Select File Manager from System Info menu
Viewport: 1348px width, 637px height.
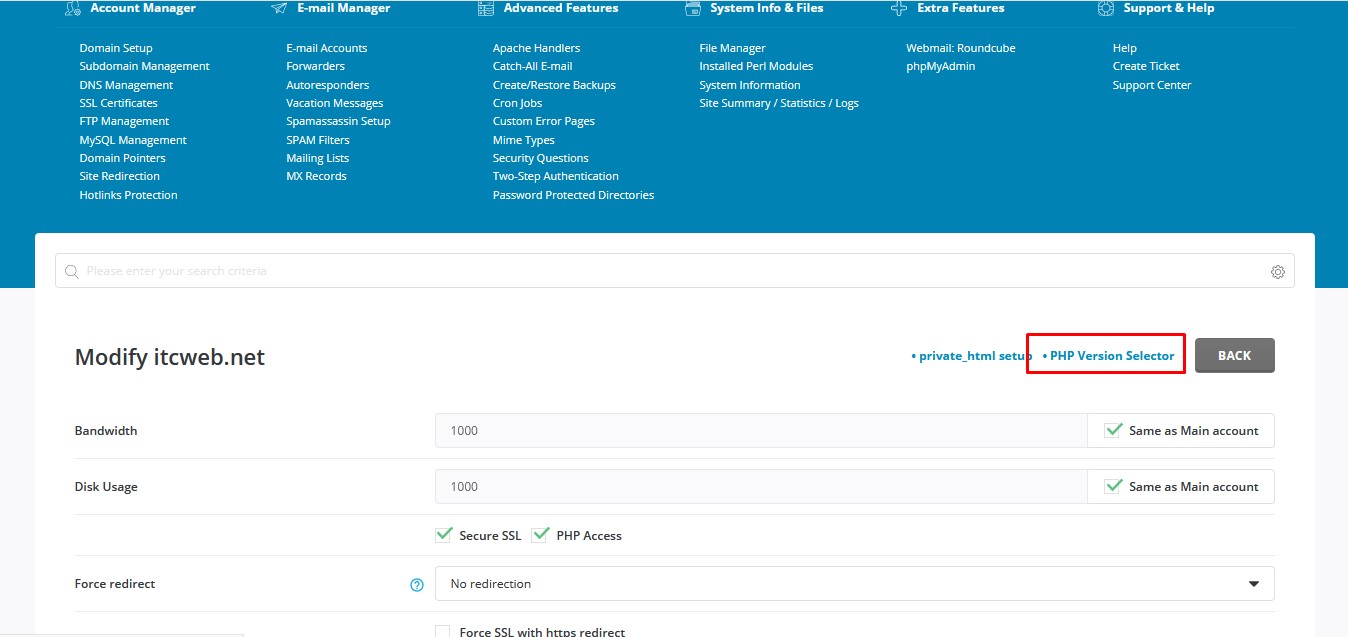pos(732,47)
